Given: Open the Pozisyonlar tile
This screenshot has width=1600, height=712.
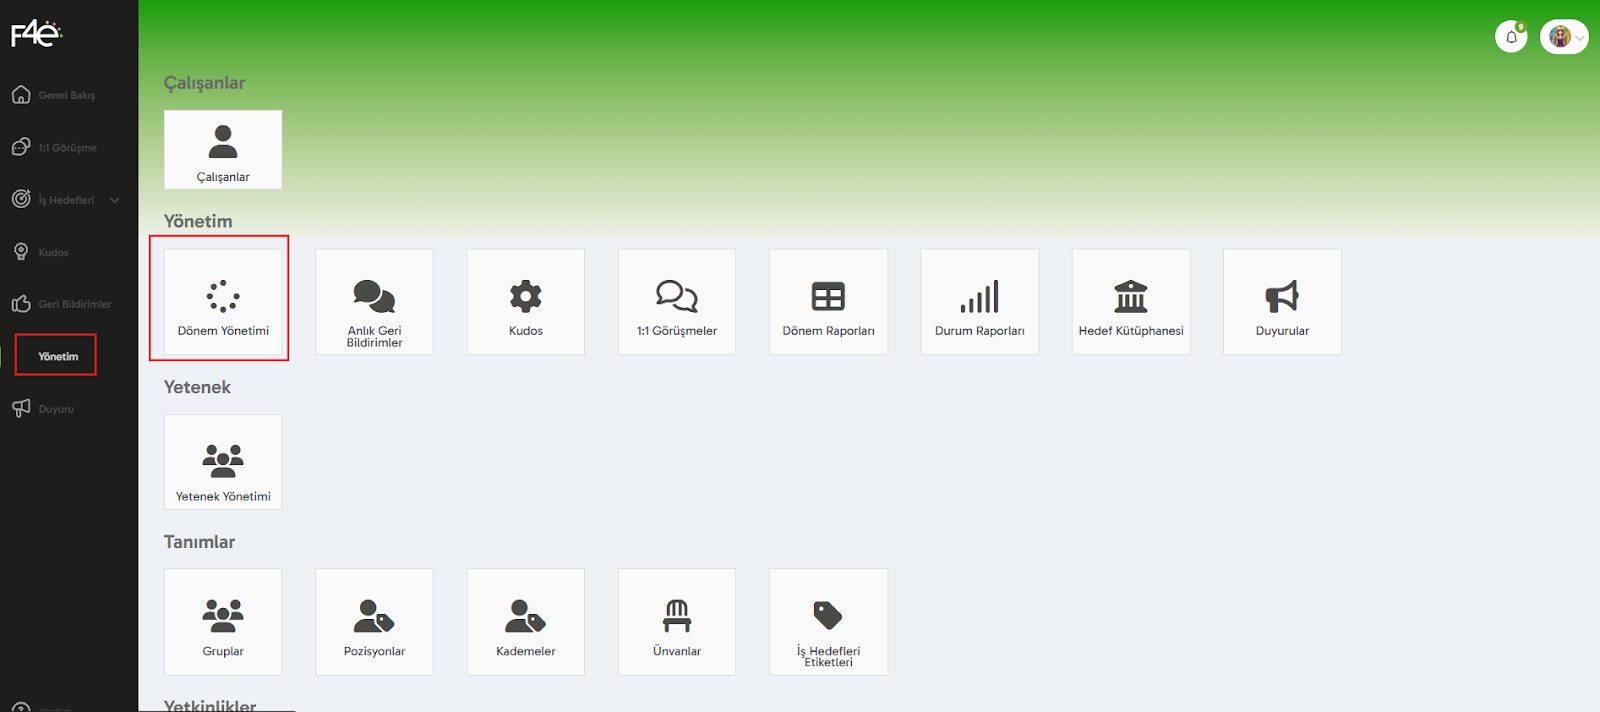Looking at the screenshot, I should 374,622.
